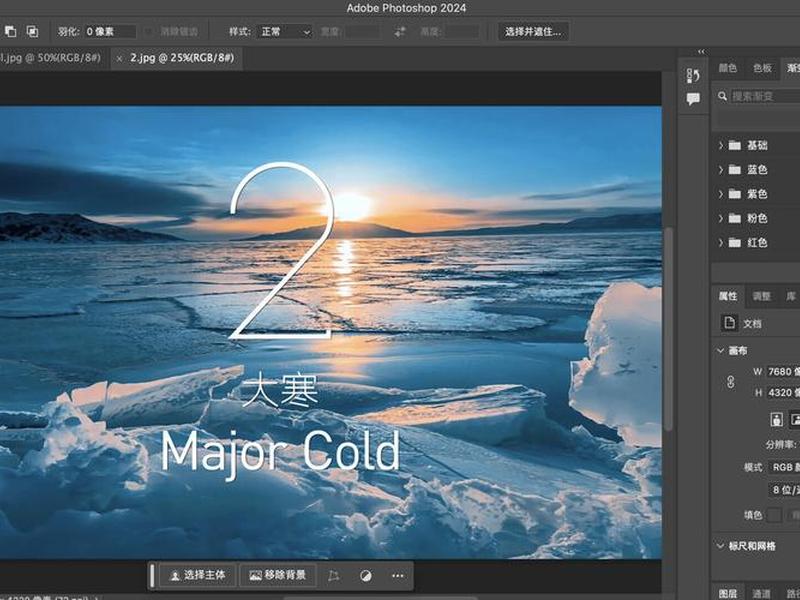
Task: Click the 羽化 feather value field
Action: [x=110, y=32]
